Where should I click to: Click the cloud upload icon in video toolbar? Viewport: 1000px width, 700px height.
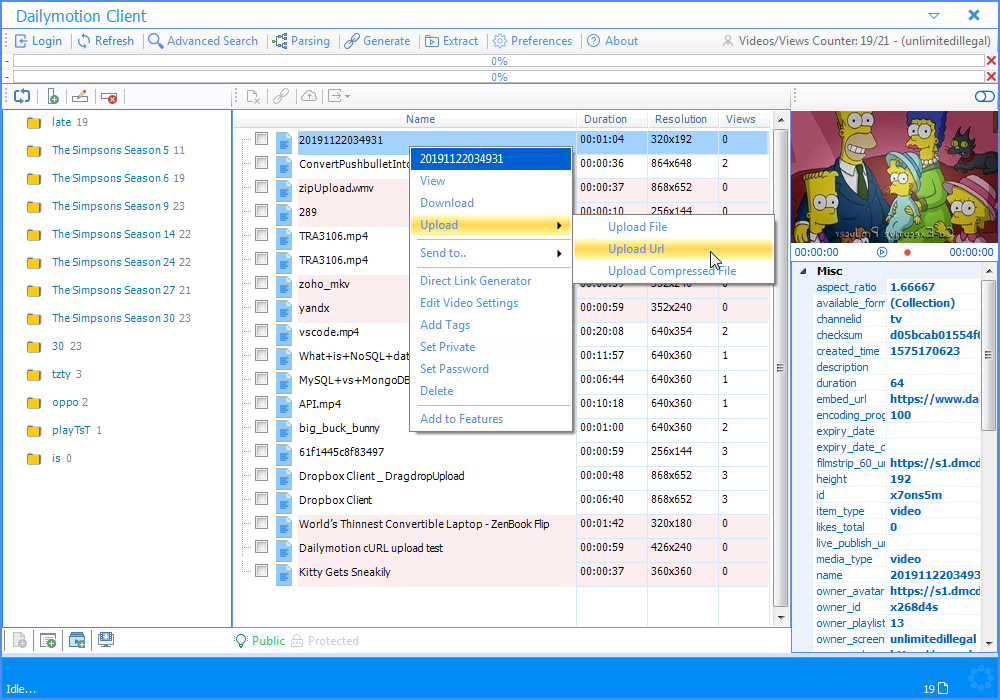(309, 96)
